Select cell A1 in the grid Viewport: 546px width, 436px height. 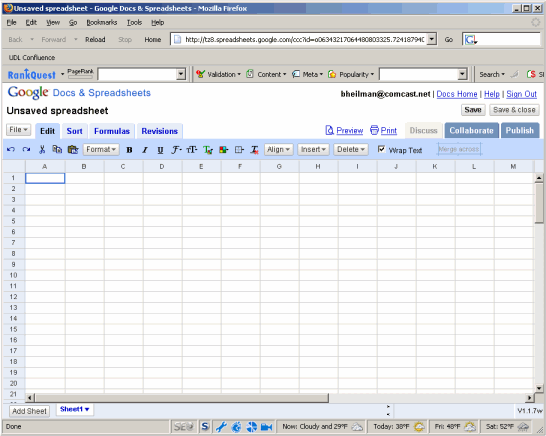[45, 178]
